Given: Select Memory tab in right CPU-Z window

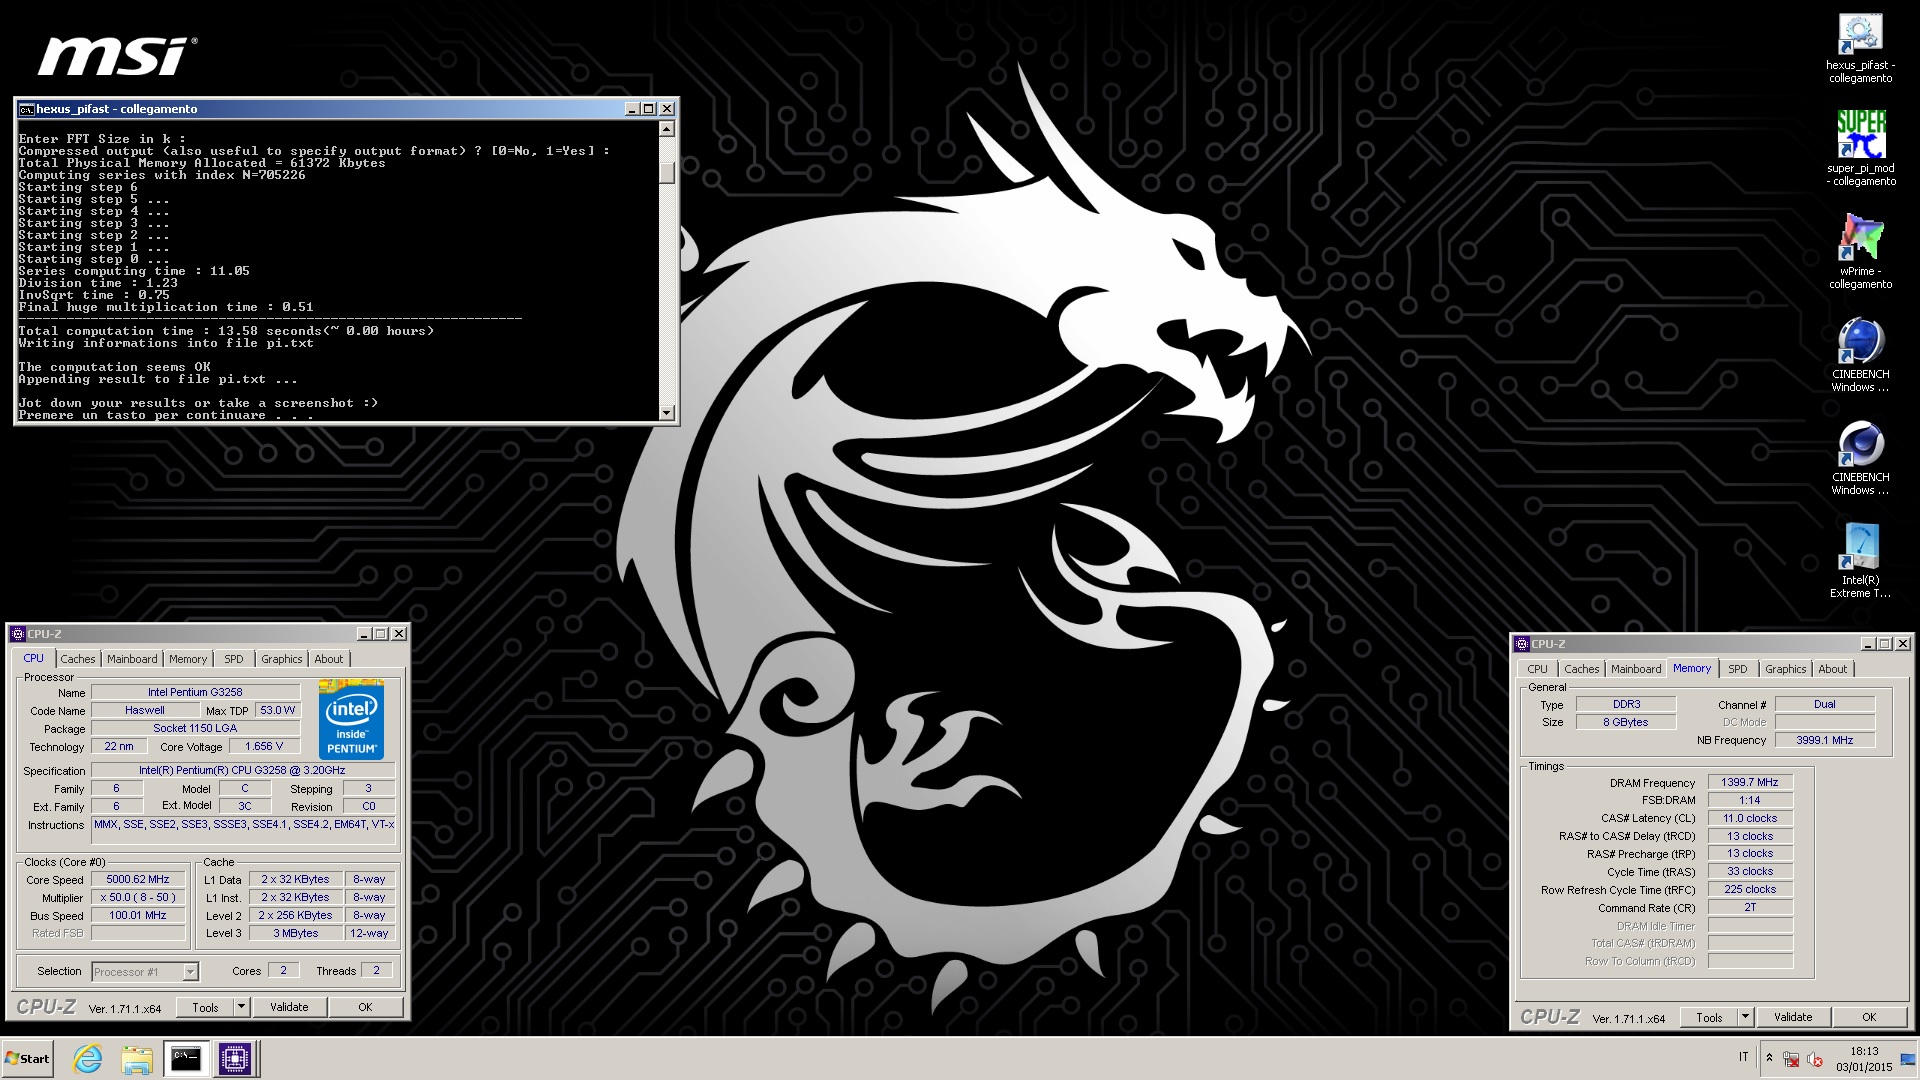Looking at the screenshot, I should pos(1692,668).
